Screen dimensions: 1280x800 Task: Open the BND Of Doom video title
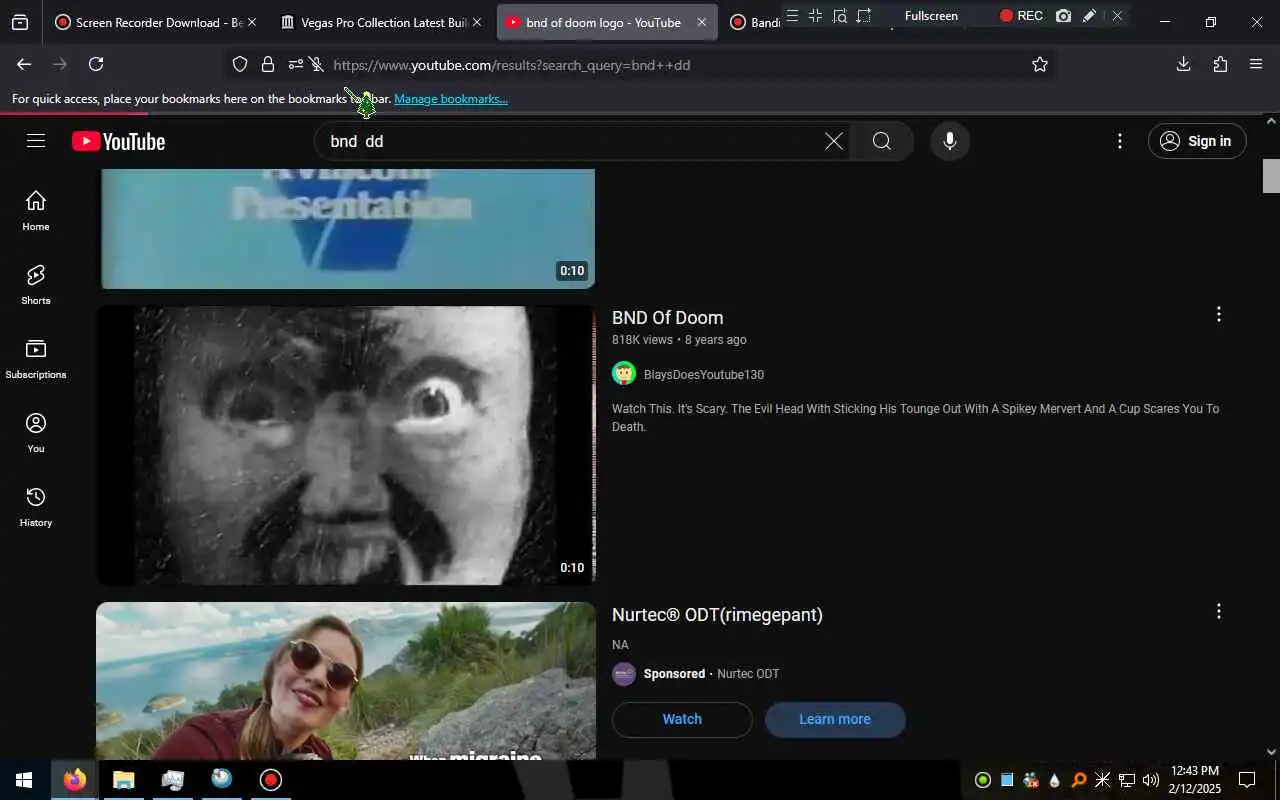click(667, 318)
